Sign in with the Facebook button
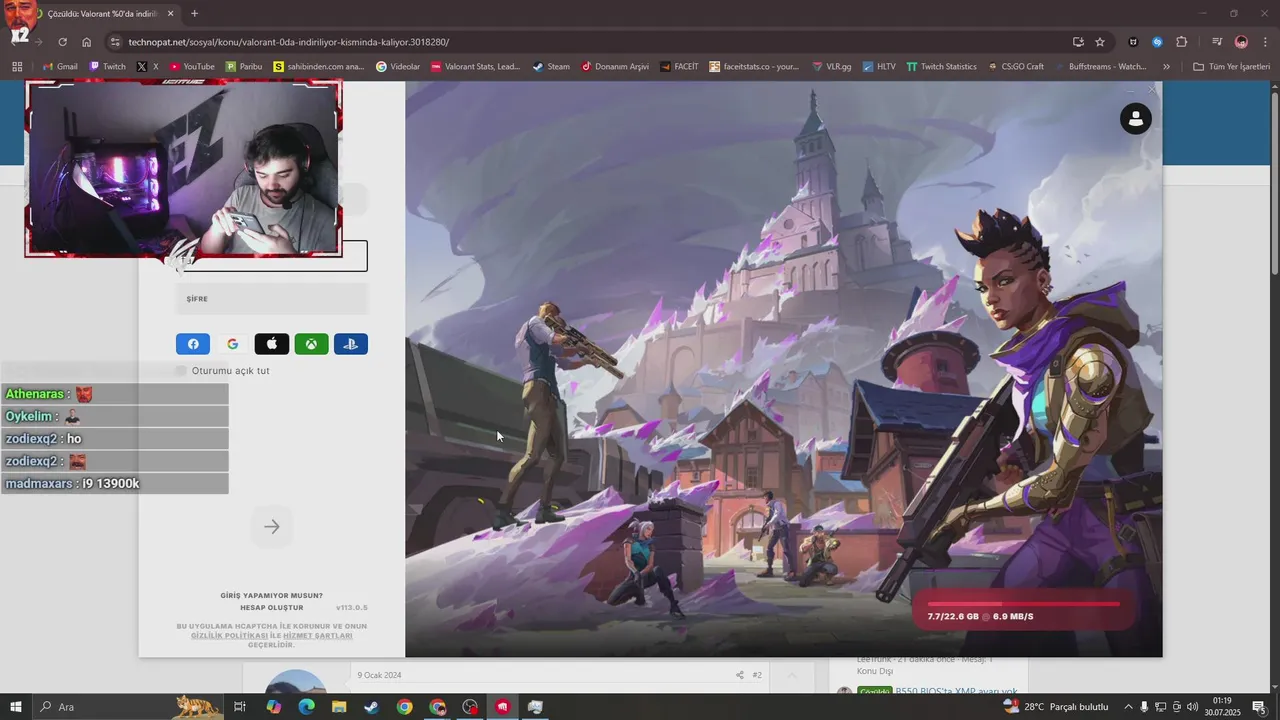Viewport: 1280px width, 720px height. click(x=193, y=344)
